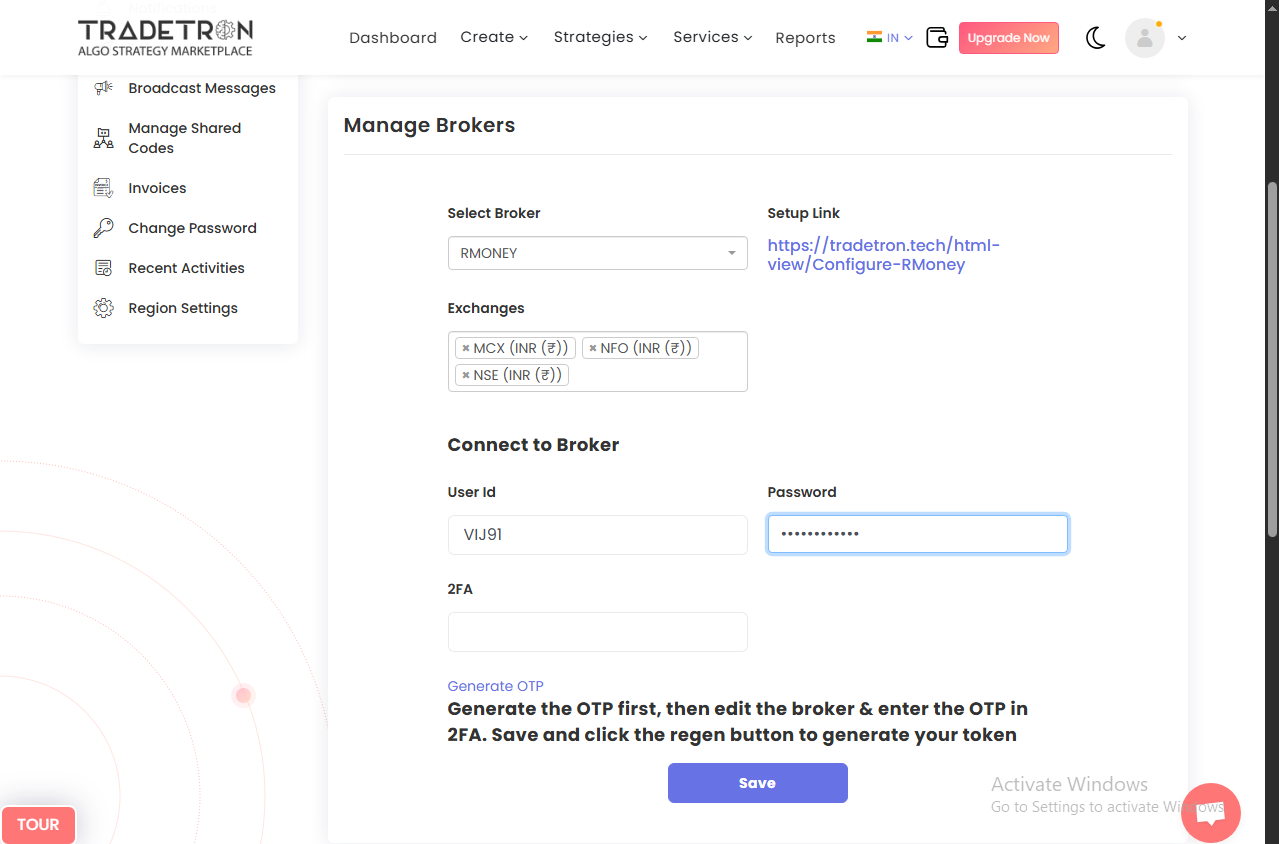Viewport: 1279px width, 844px height.
Task: Open Recent Activities in sidebar
Action: point(186,268)
